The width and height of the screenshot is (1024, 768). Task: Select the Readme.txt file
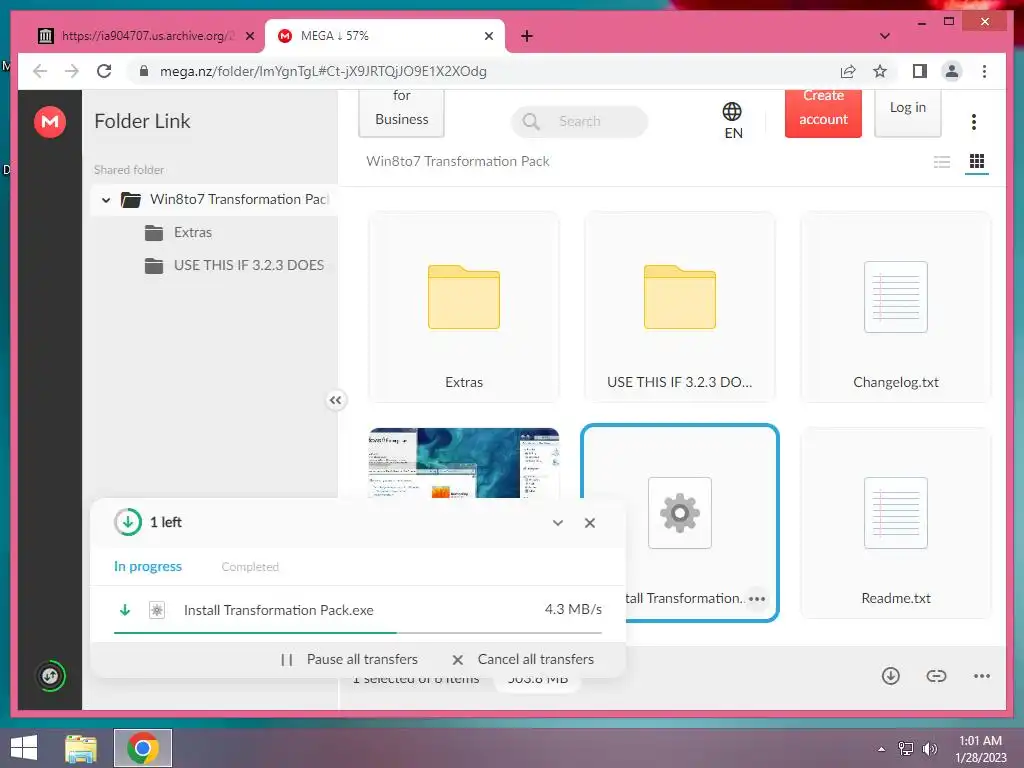[896, 522]
